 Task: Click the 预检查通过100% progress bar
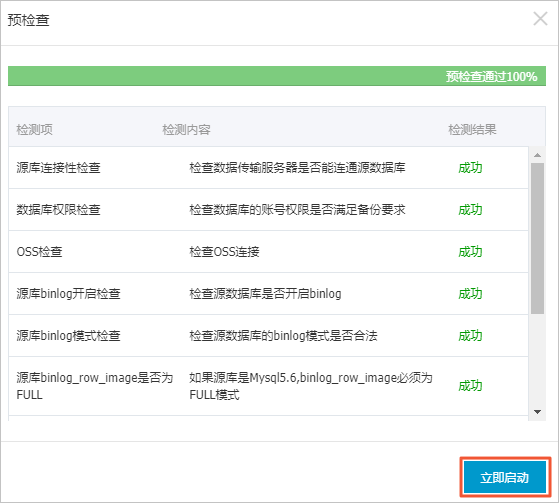(277, 76)
